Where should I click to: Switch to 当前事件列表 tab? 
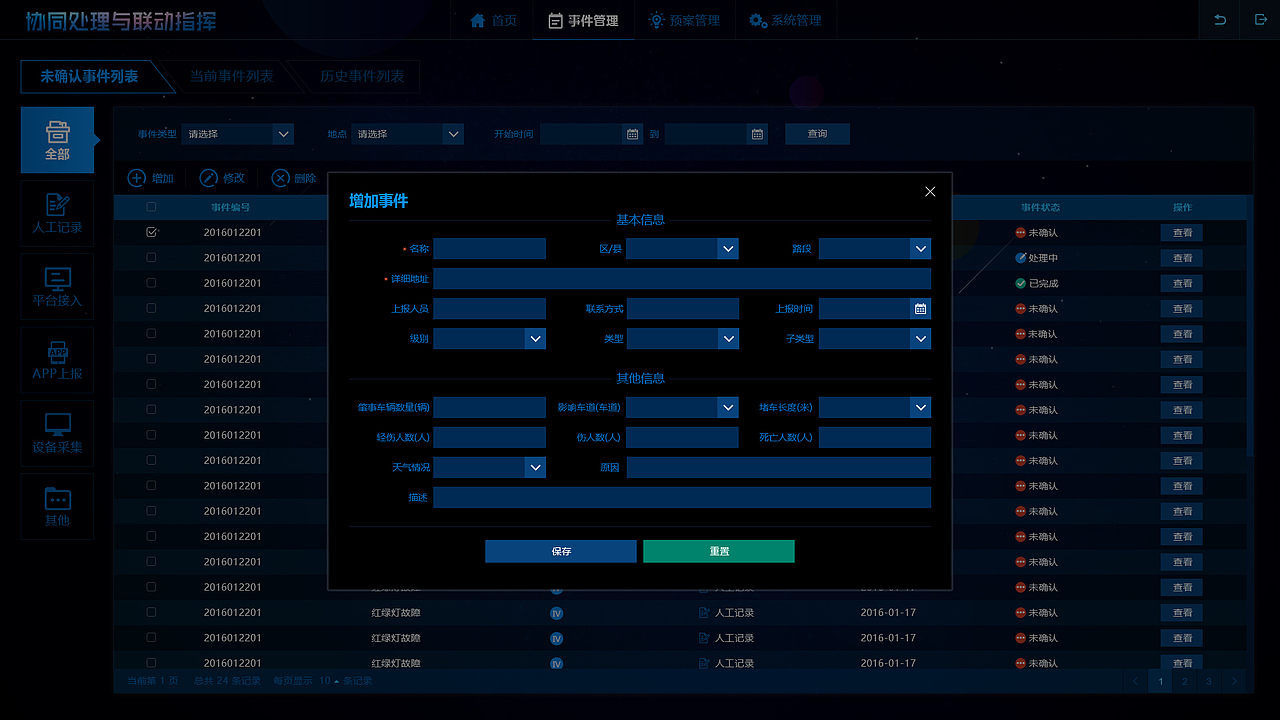pos(231,77)
